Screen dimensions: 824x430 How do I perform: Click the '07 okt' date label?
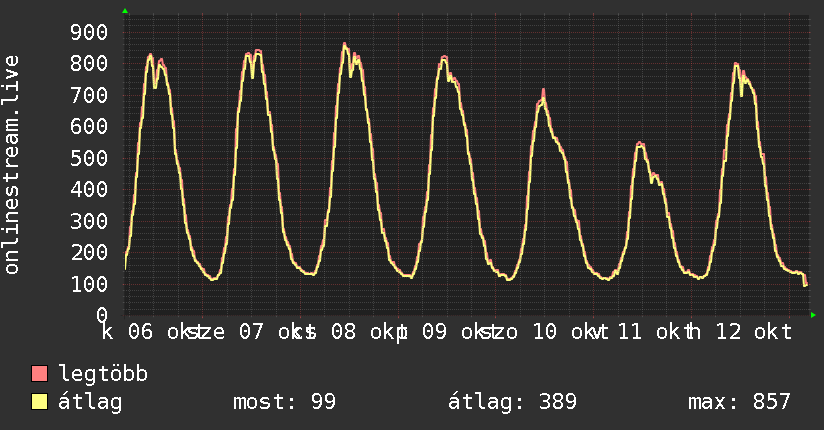276,332
